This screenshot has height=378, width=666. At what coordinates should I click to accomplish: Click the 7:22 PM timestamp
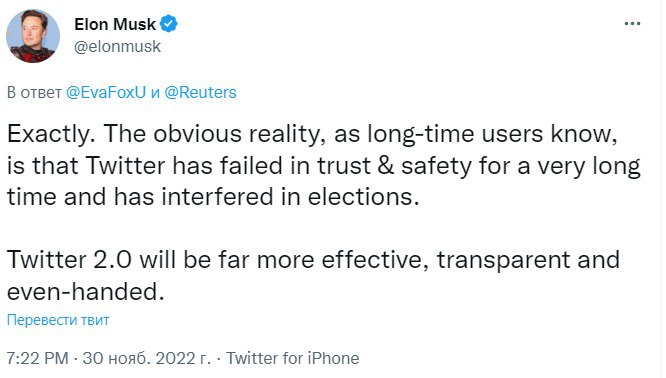point(37,358)
